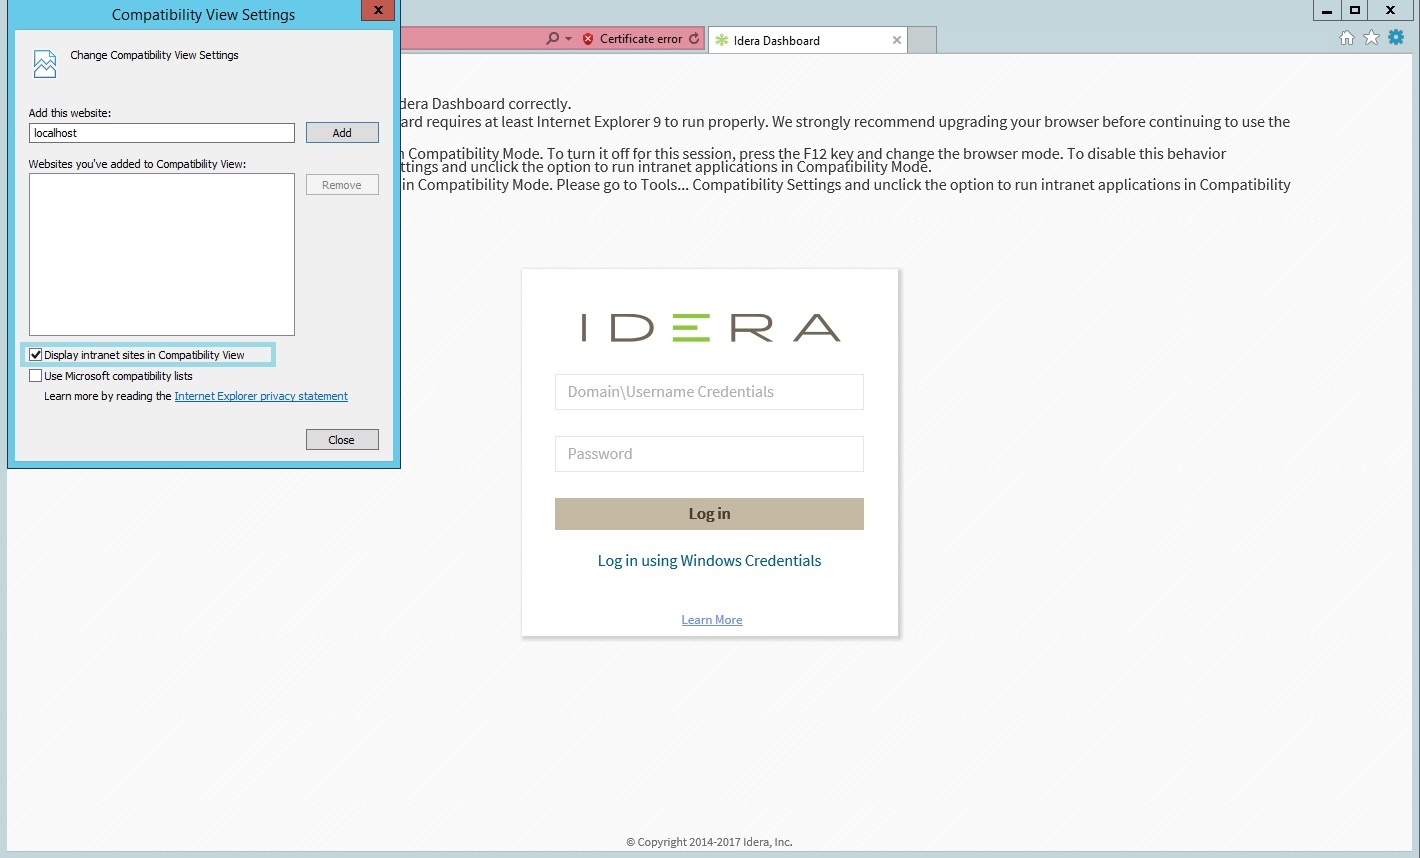Click the Close button in the dialog
1420x858 pixels.
pyautogui.click(x=342, y=440)
